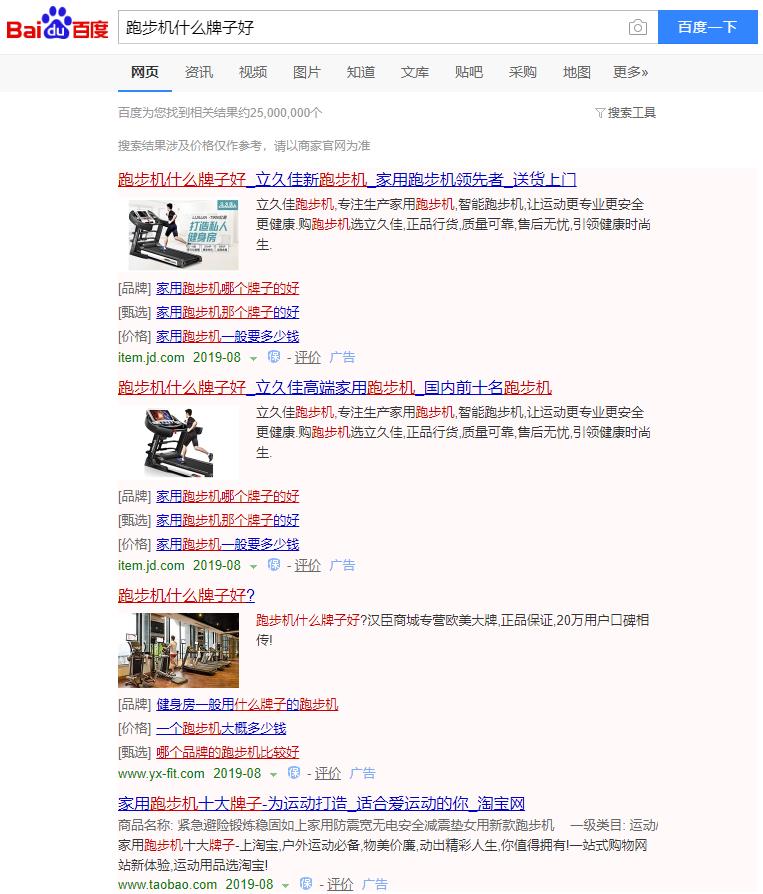Open the 家用跑步机十大牌子 Taobao result
This screenshot has width=763, height=894.
321,804
